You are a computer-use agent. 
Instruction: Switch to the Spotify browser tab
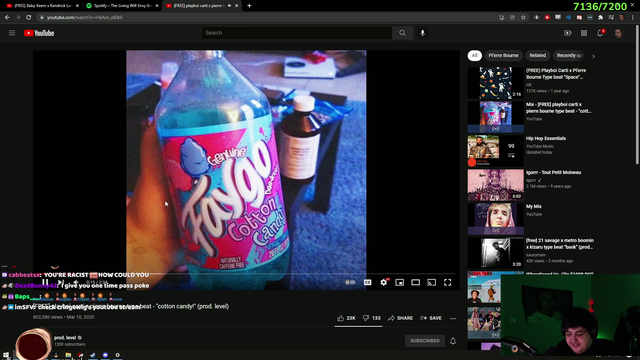tap(121, 6)
